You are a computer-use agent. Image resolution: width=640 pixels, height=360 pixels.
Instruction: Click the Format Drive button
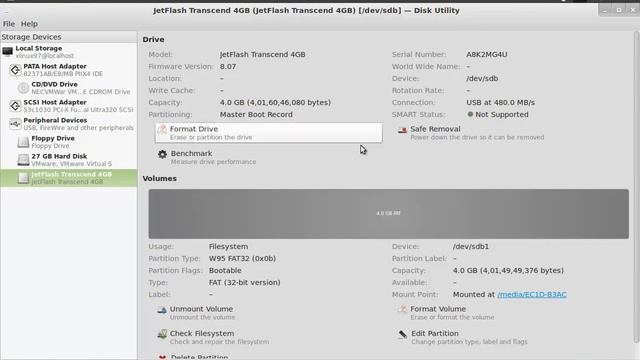(269, 133)
